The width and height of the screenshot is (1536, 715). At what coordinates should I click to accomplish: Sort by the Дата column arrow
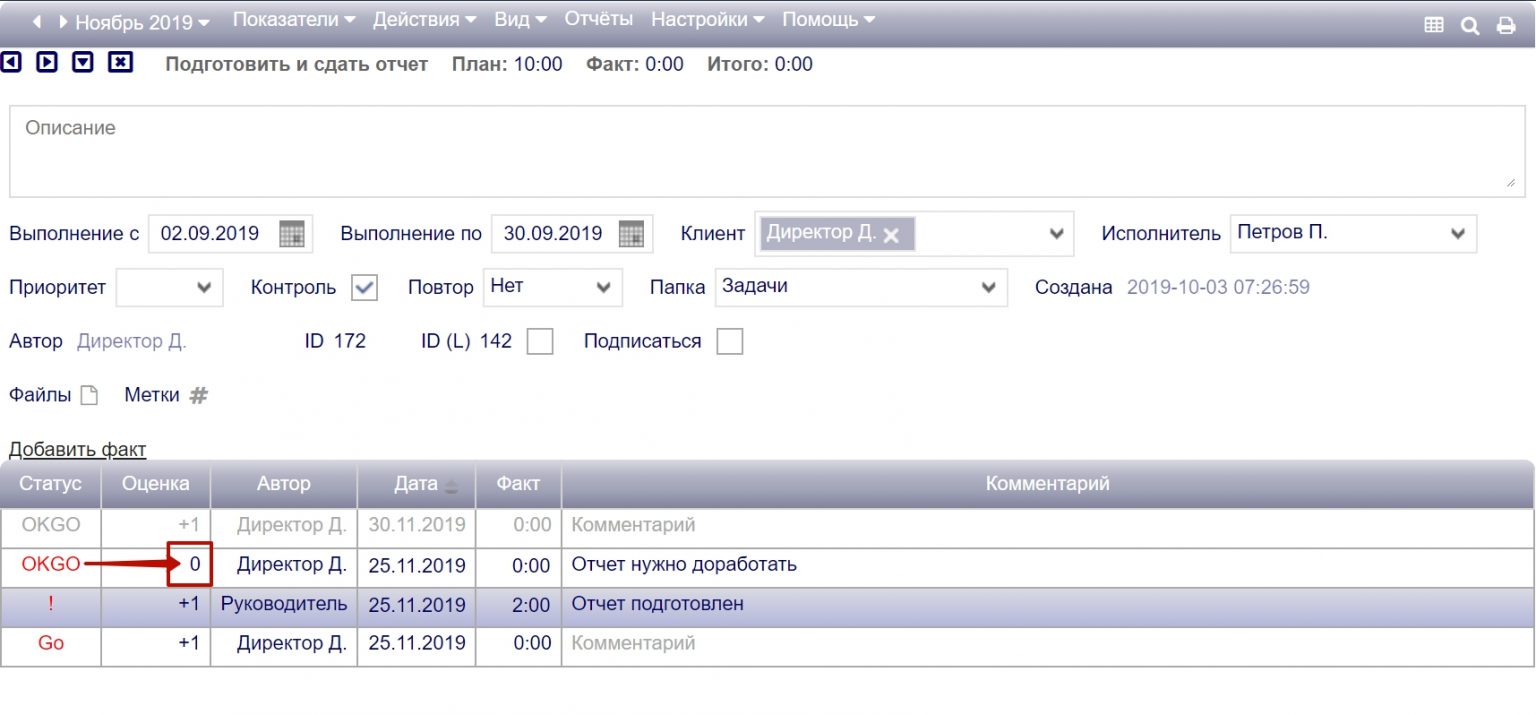(x=451, y=485)
